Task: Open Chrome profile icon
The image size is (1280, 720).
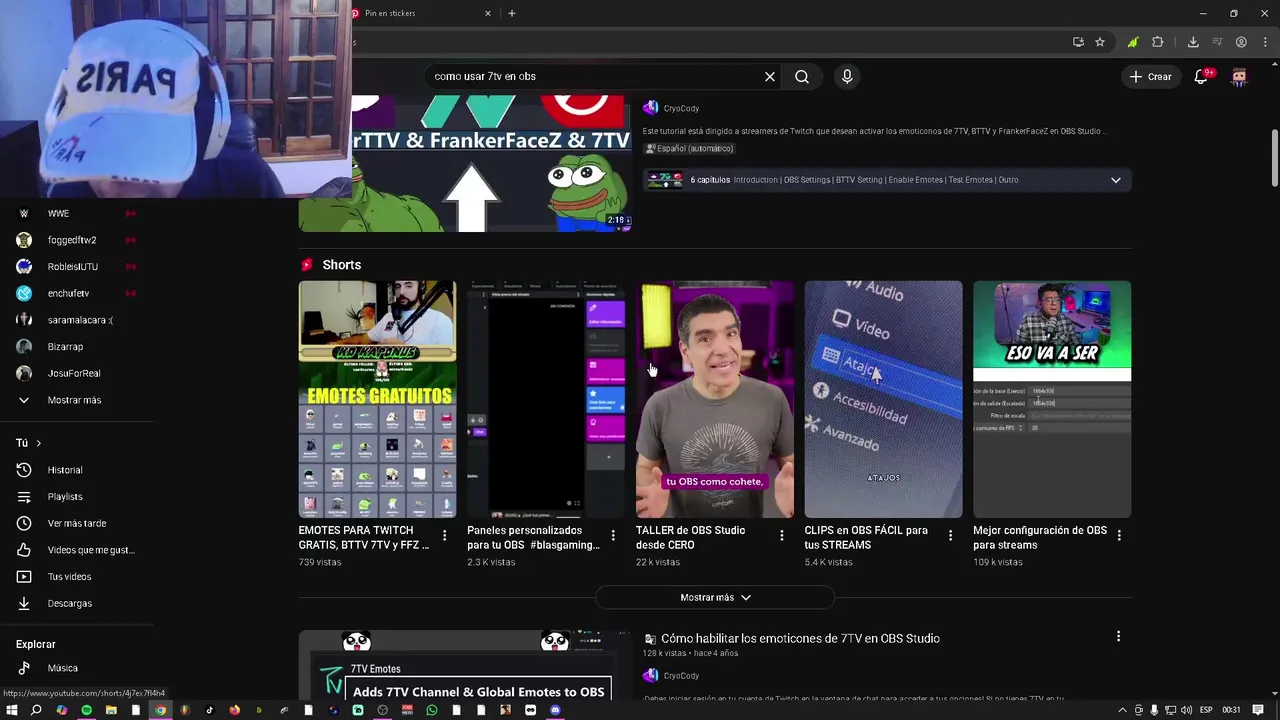Action: tap(1241, 42)
